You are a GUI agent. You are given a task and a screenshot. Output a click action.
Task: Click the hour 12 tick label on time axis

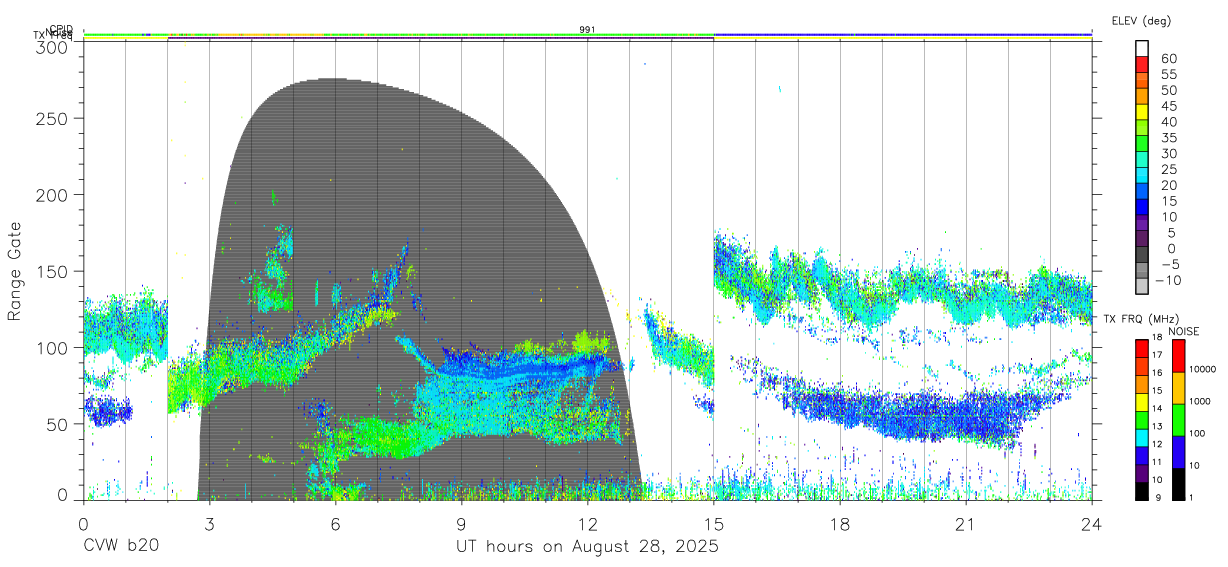(587, 525)
